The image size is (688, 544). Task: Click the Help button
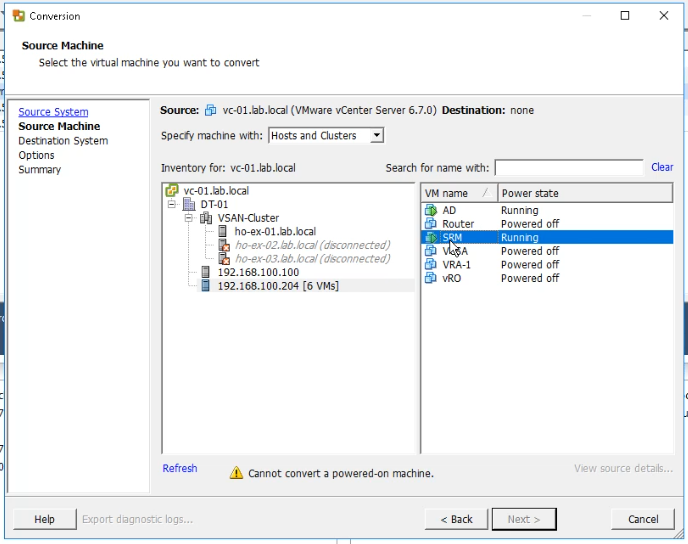[44, 519]
